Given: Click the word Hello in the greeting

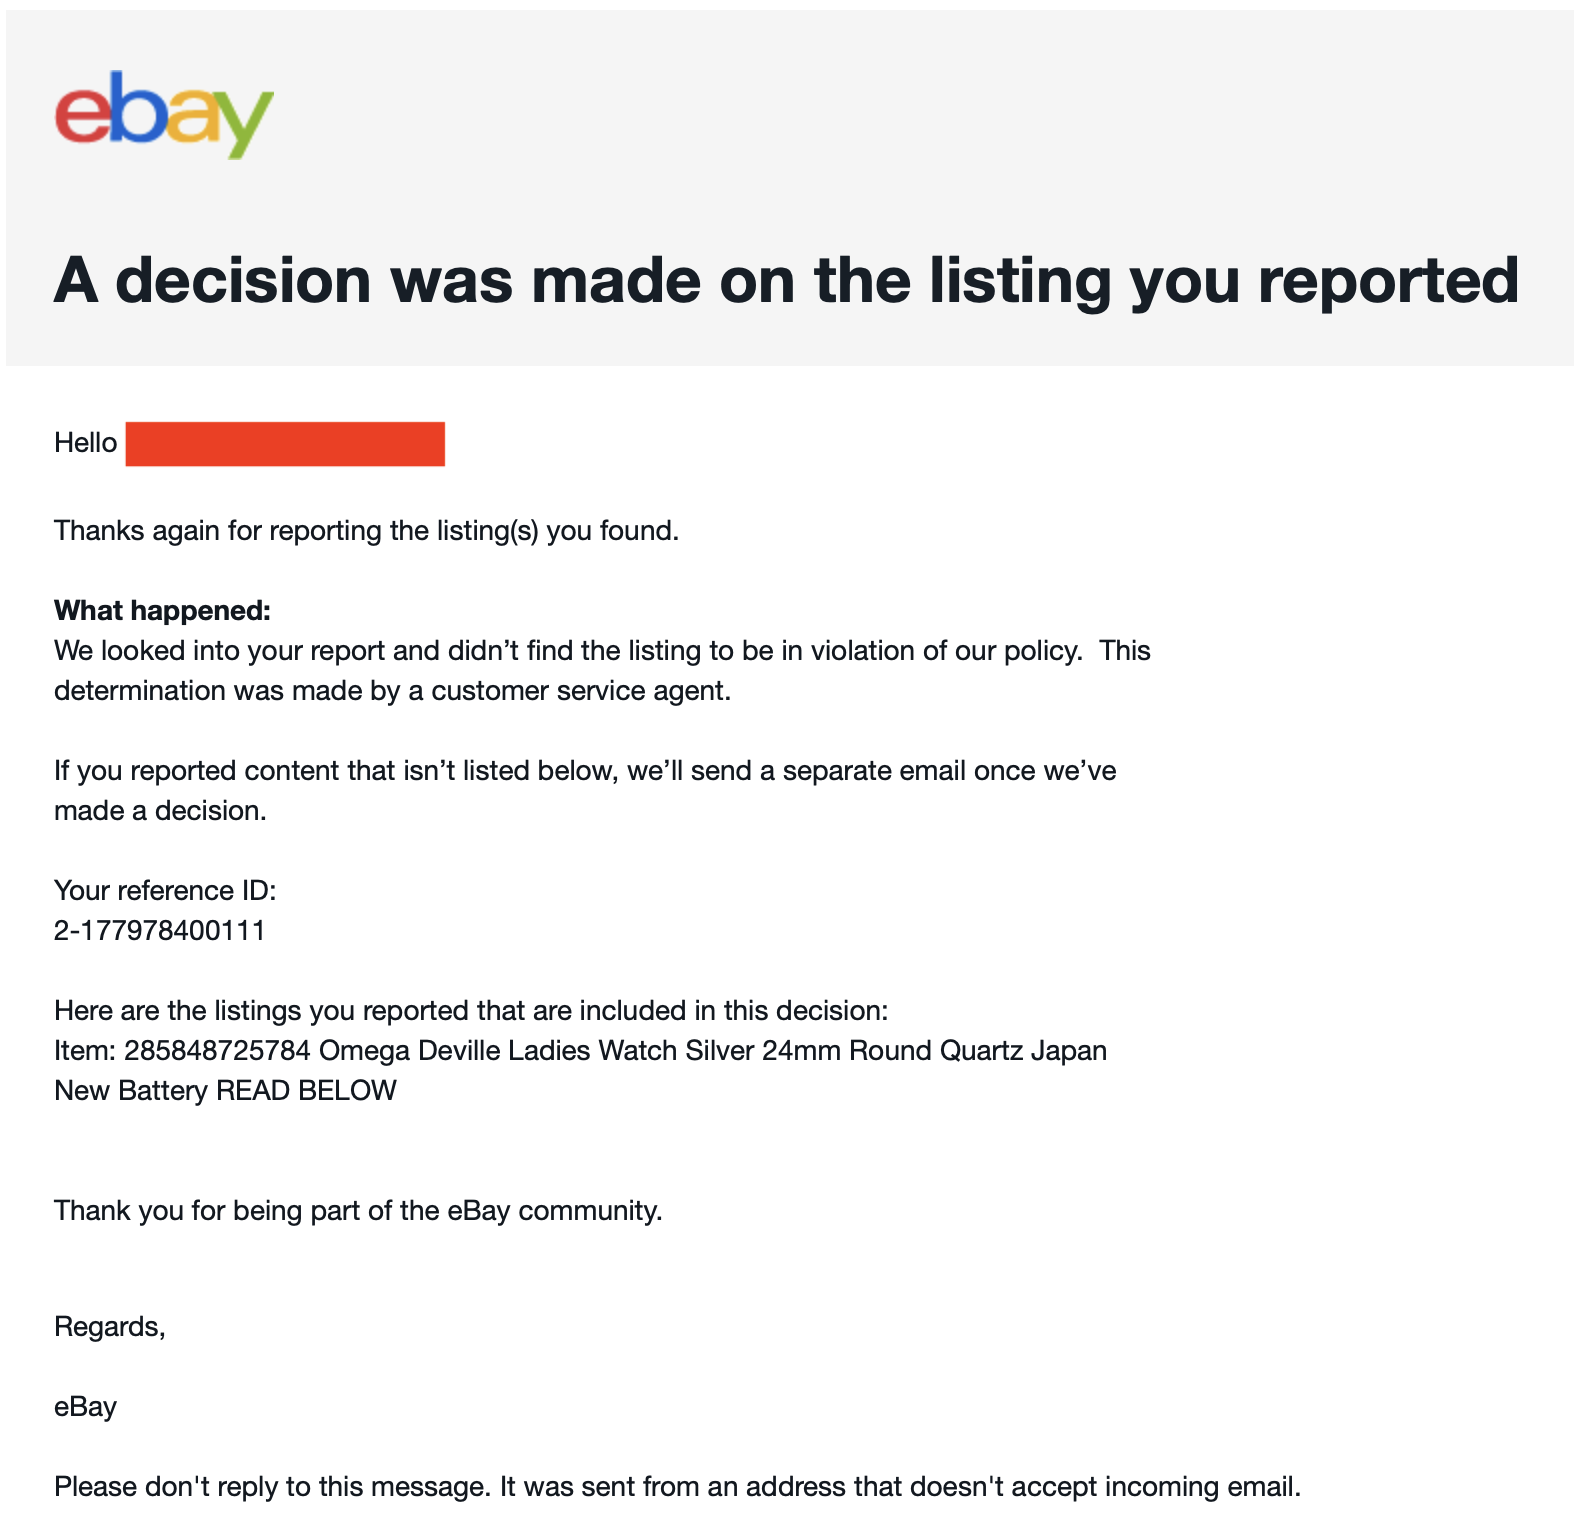Looking at the screenshot, I should (85, 443).
